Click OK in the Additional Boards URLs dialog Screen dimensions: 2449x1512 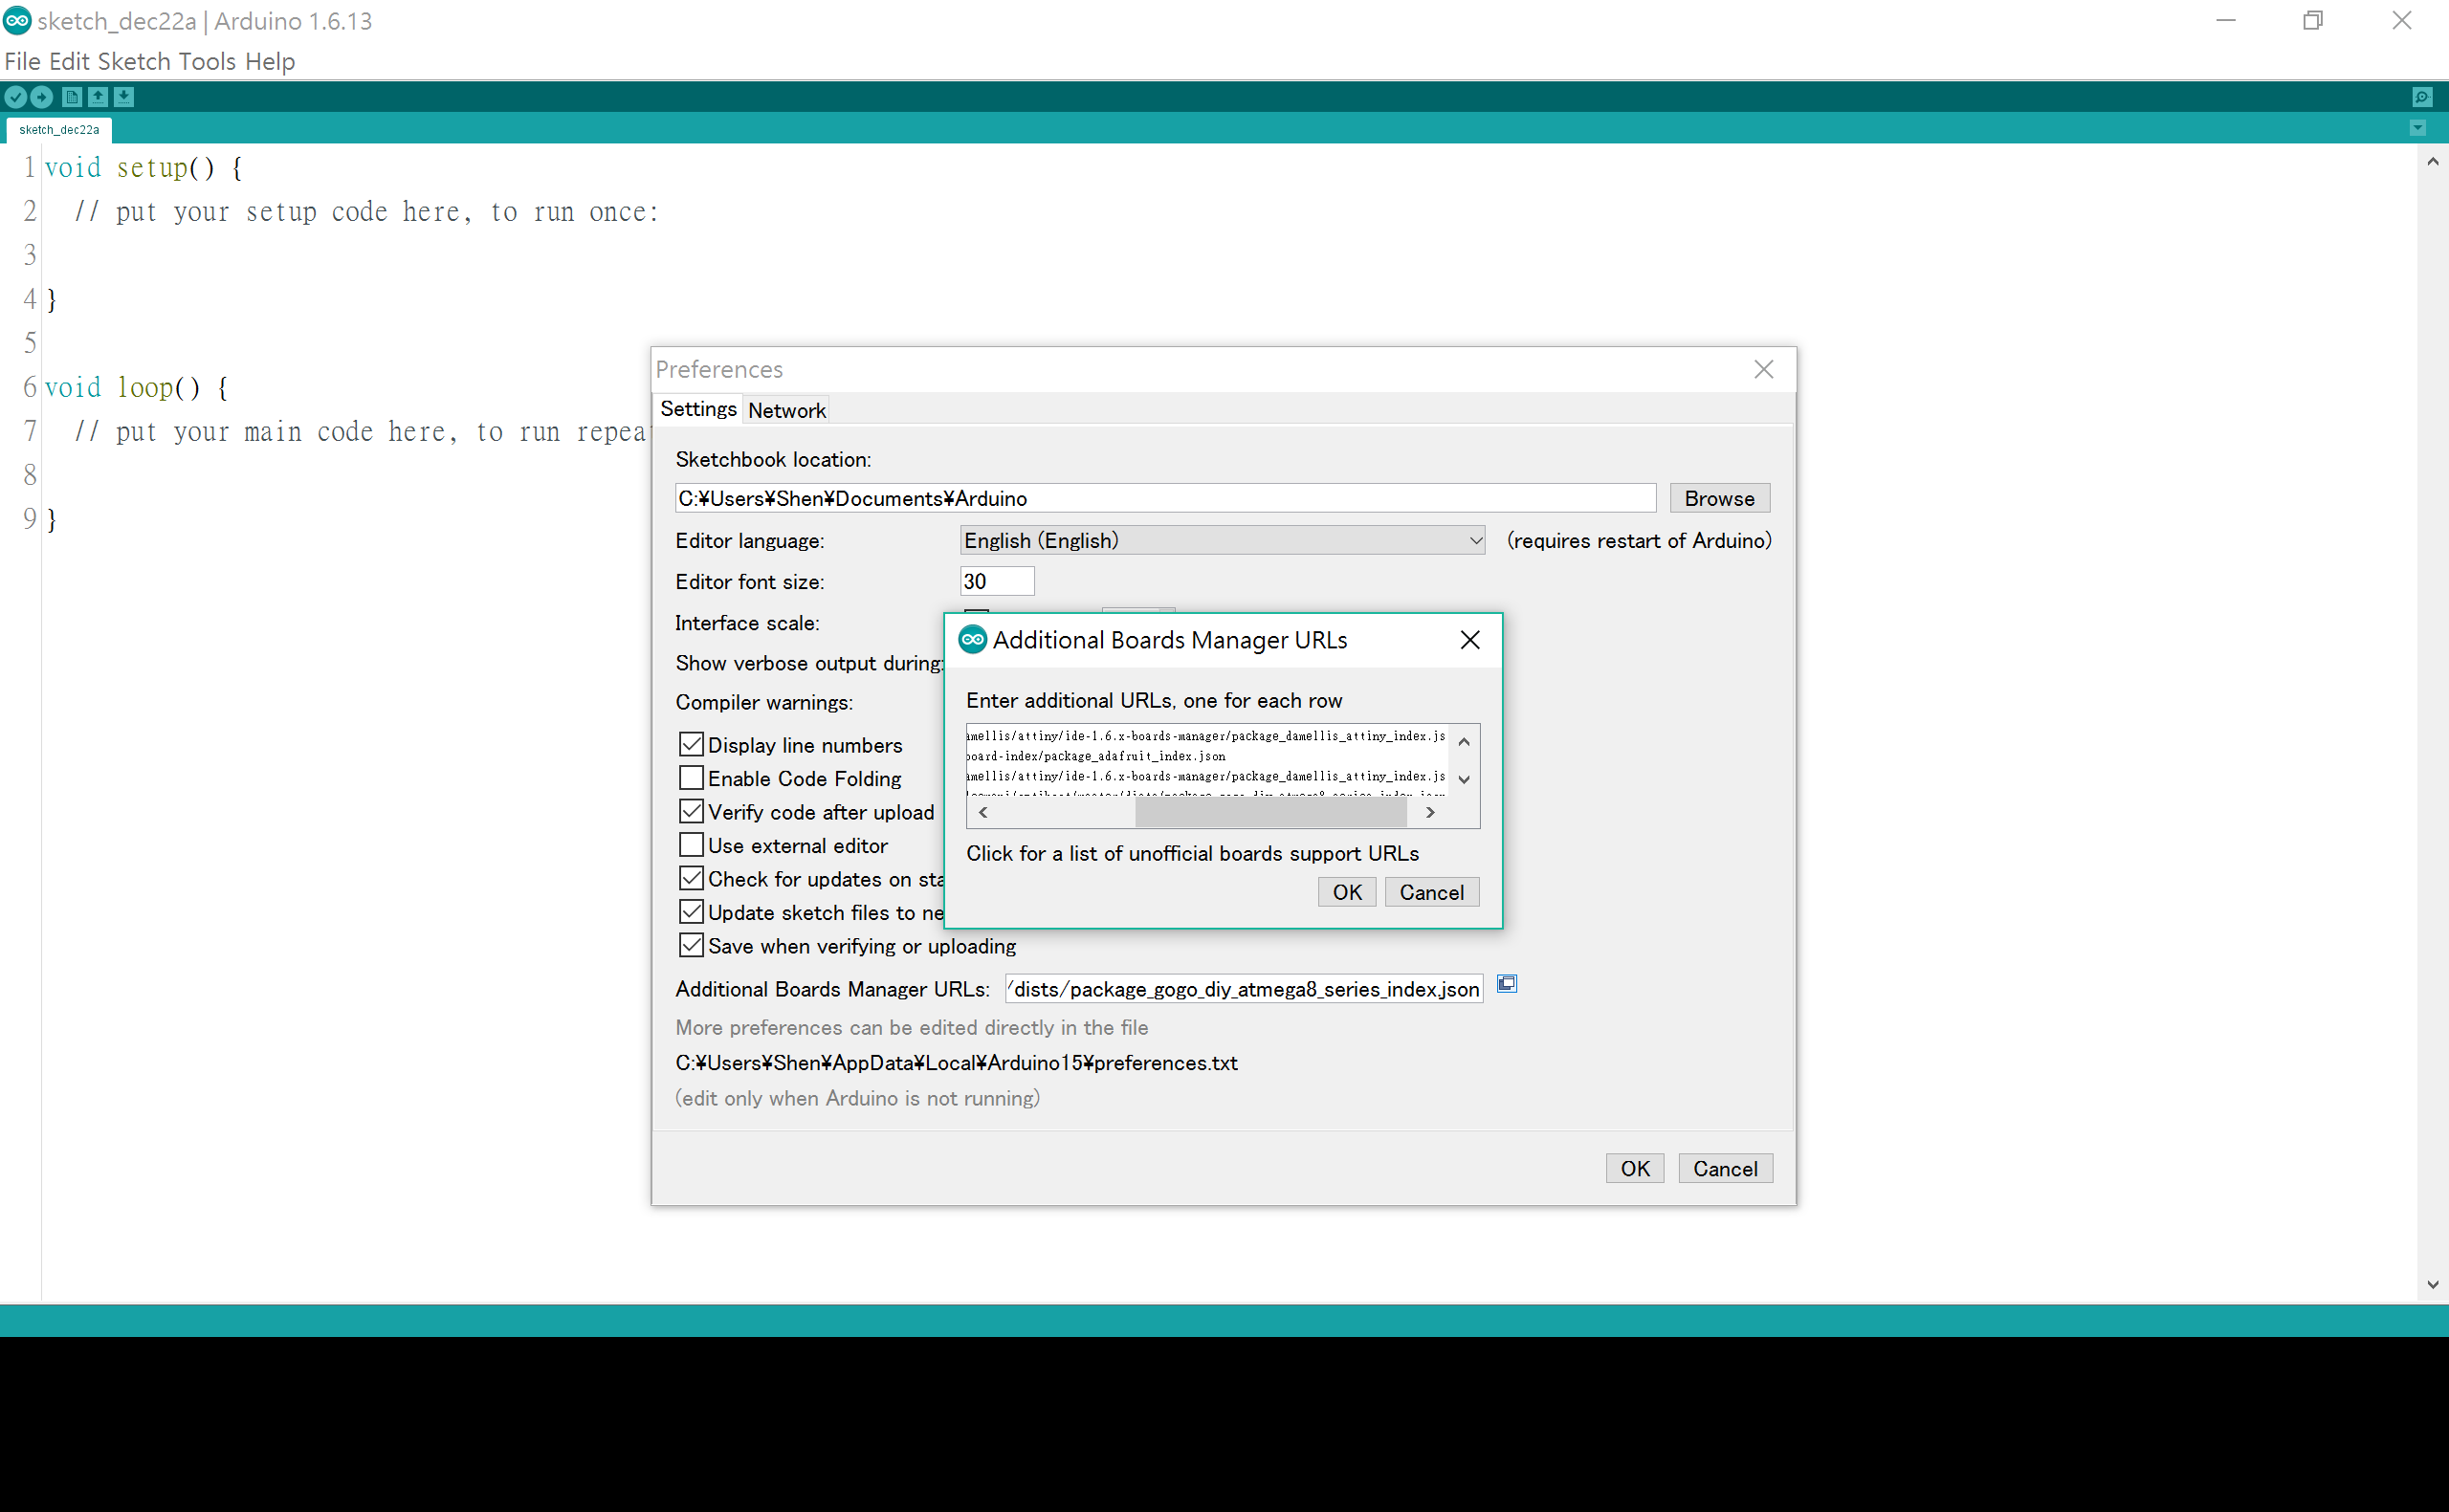tap(1347, 893)
